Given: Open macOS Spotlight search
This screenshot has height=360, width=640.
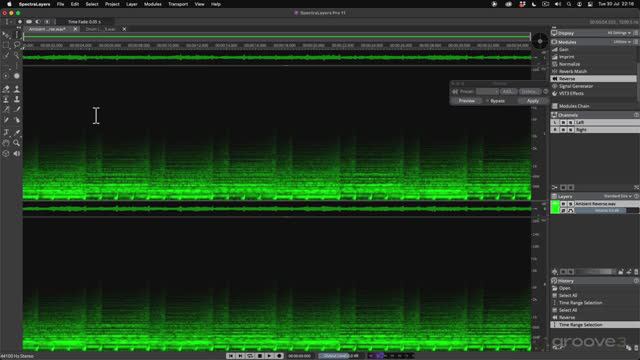Looking at the screenshot, I should (569, 4).
